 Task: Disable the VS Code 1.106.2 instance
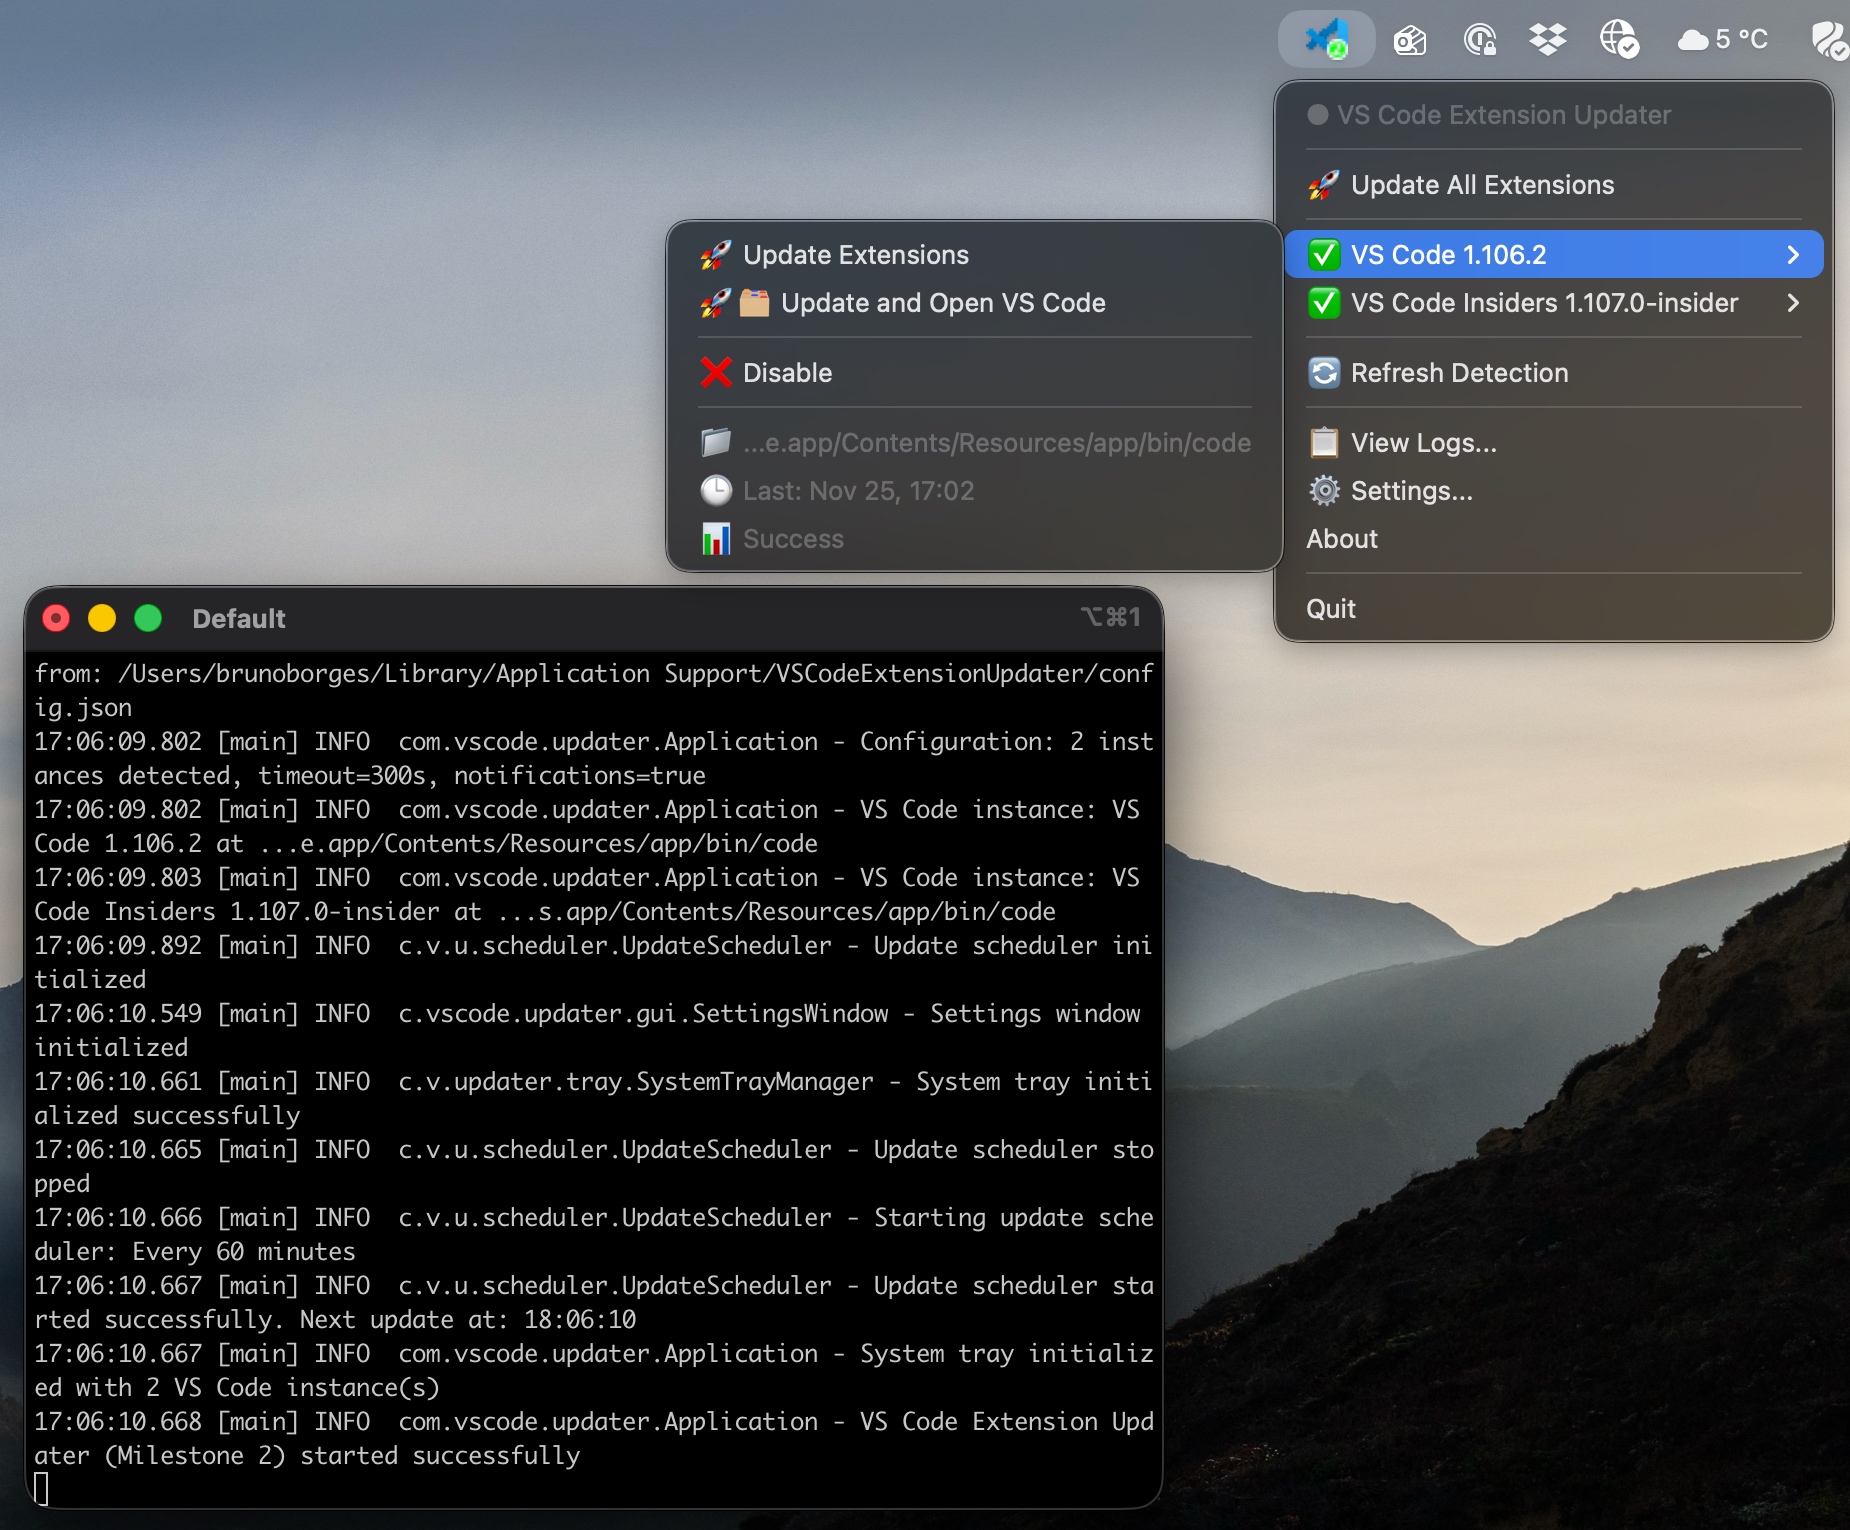click(x=787, y=373)
